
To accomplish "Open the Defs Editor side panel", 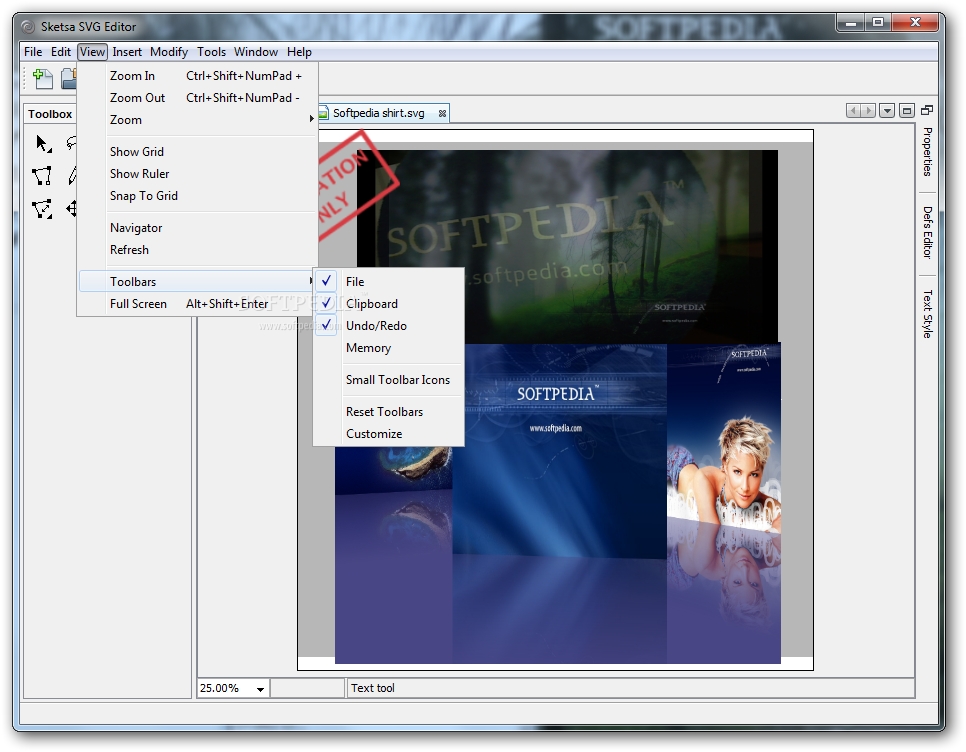I will coord(927,232).
